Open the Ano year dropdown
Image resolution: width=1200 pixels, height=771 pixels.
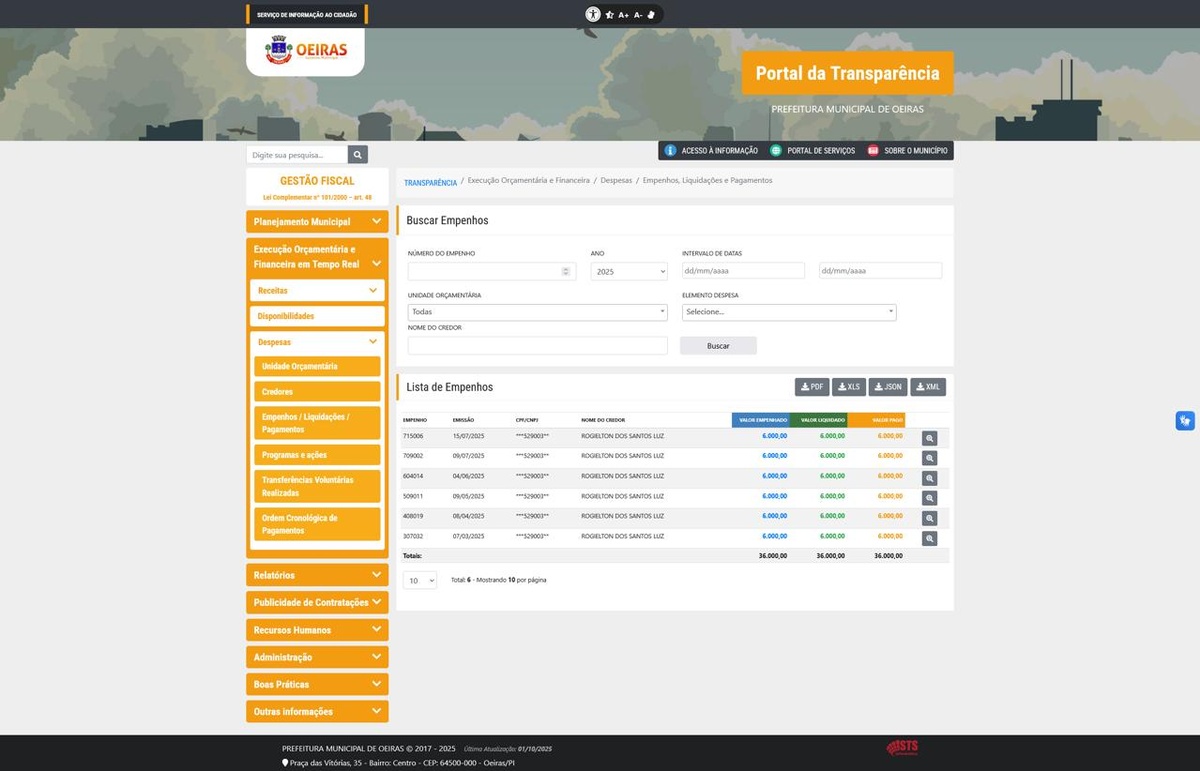point(629,271)
